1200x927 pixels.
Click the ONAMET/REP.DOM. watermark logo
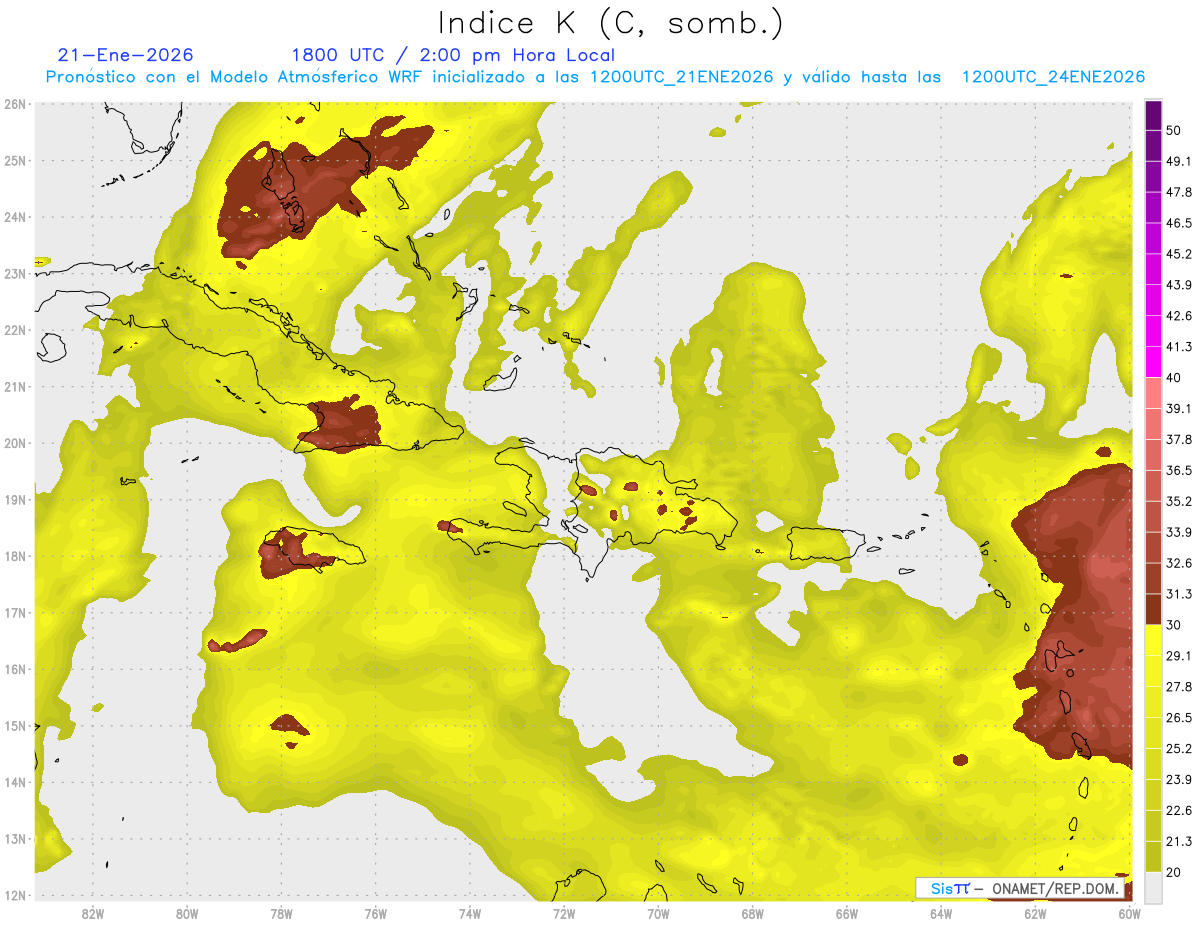coord(1020,889)
